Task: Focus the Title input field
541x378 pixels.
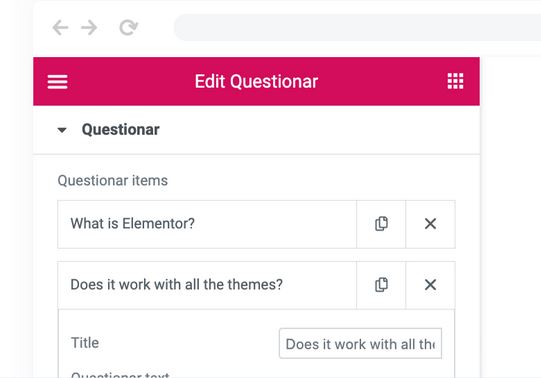Action: click(x=360, y=344)
